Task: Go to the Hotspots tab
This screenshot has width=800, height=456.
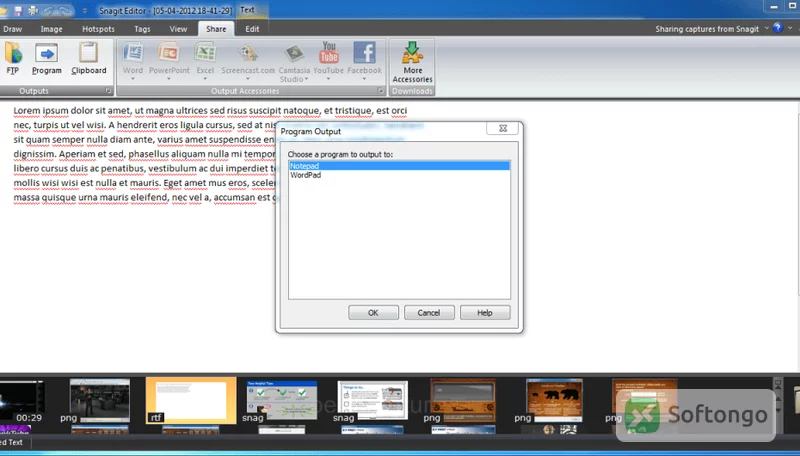Action: pos(98,29)
